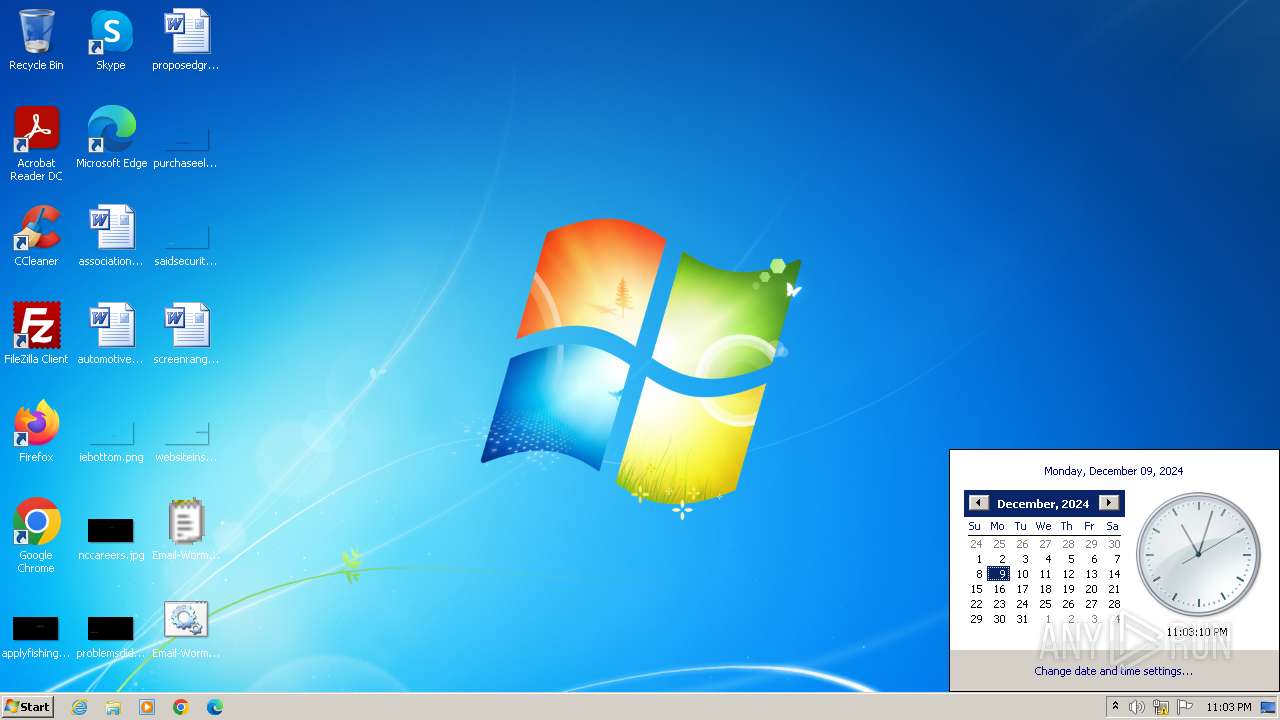Viewport: 1280px width, 720px height.
Task: Click the 11:03 PM taskbar clock
Action: pyautogui.click(x=1228, y=707)
